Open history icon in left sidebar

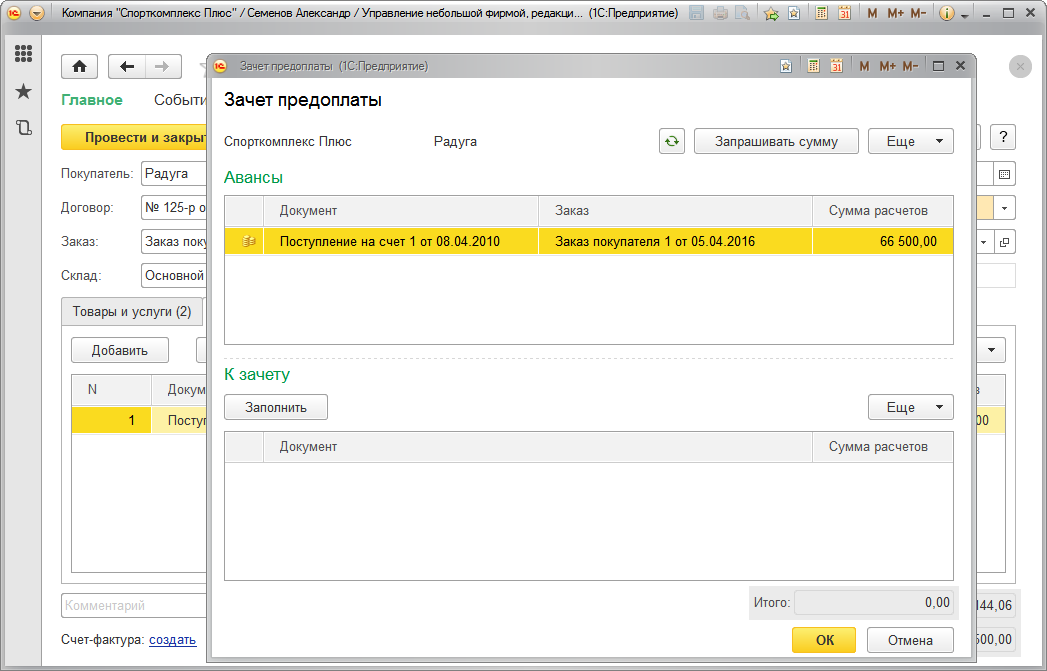coord(23,128)
